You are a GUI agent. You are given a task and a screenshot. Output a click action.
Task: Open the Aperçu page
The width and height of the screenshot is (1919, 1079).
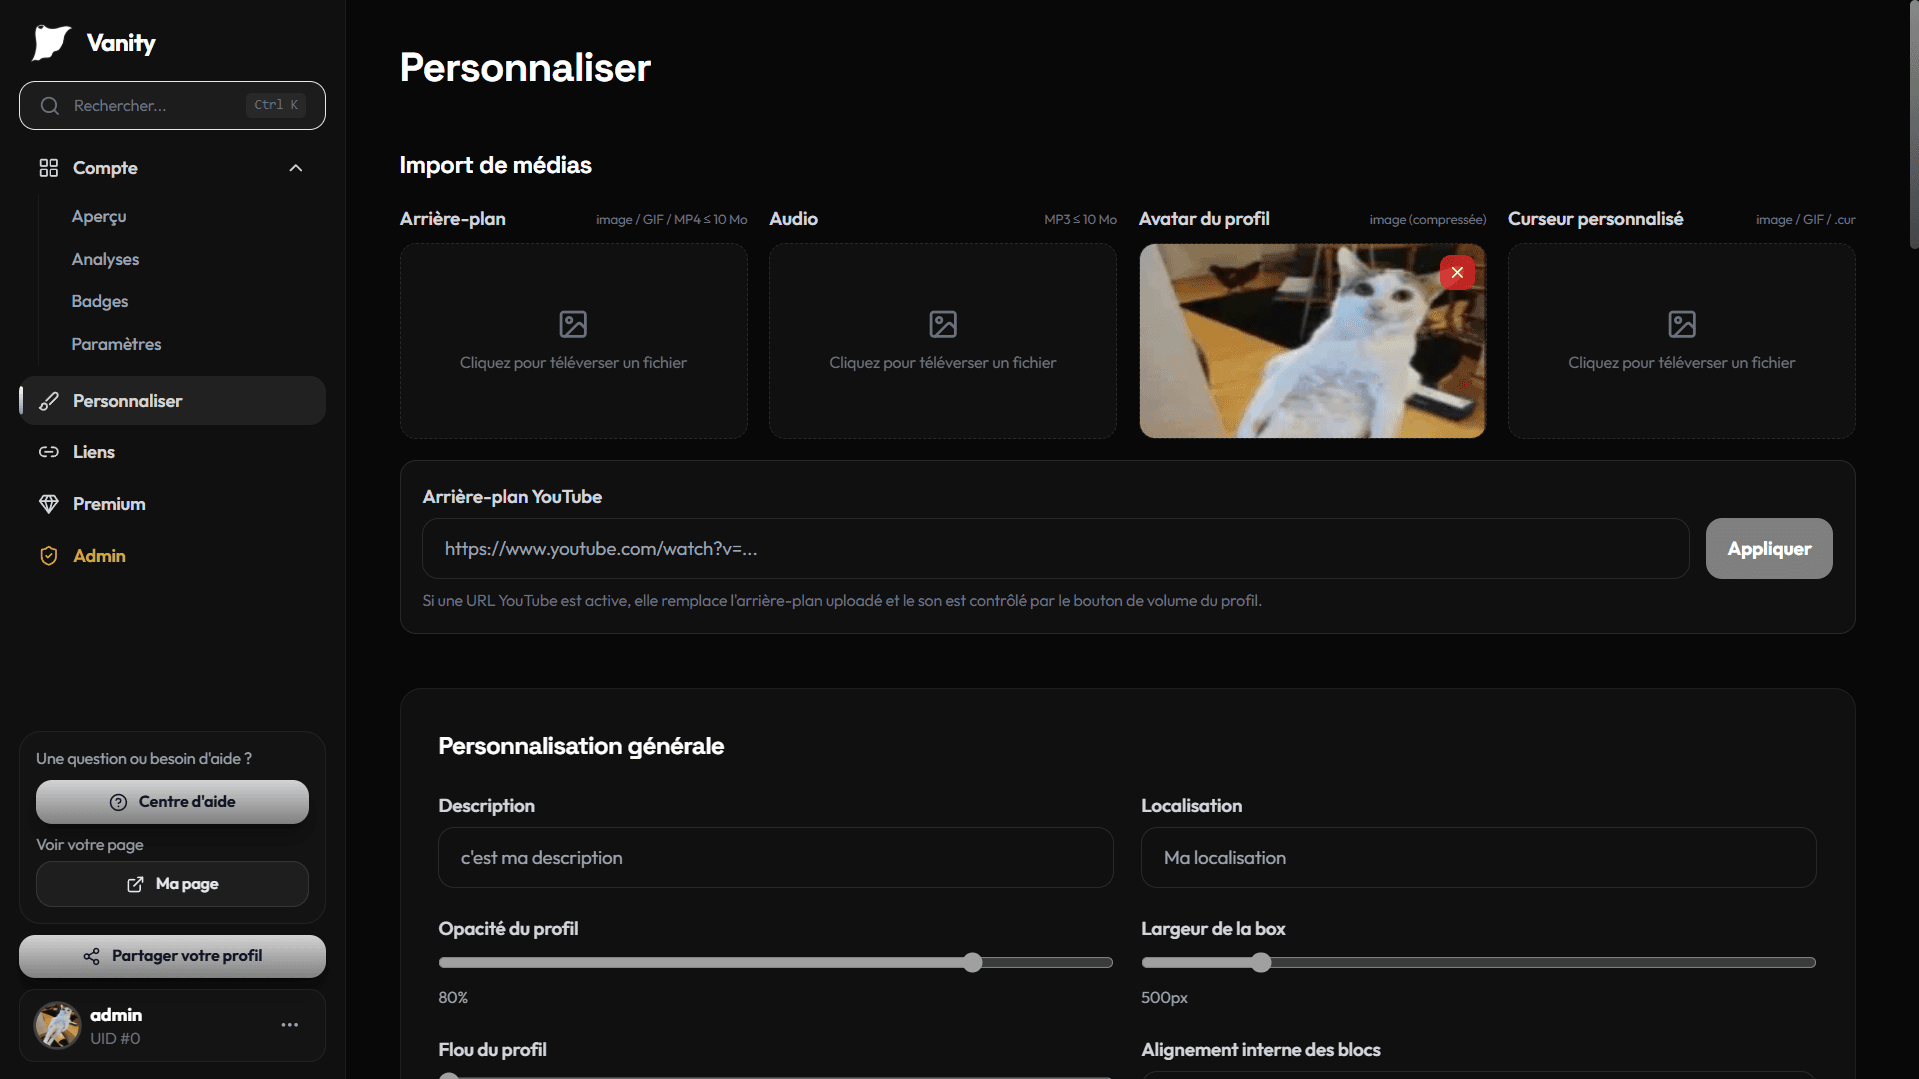[x=99, y=216]
